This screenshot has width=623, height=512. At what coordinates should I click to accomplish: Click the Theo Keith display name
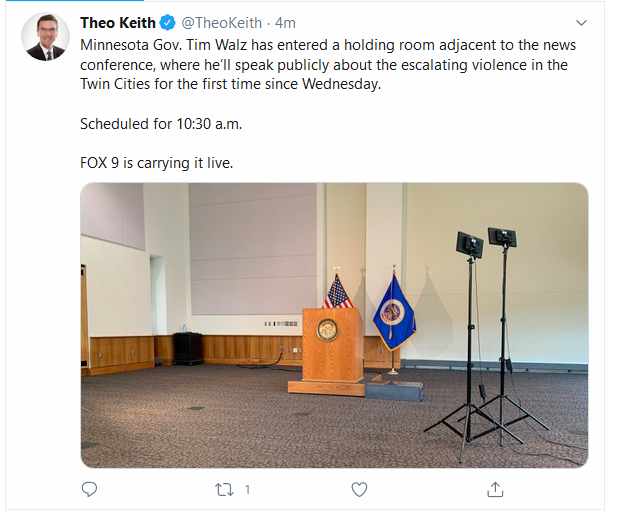point(117,23)
